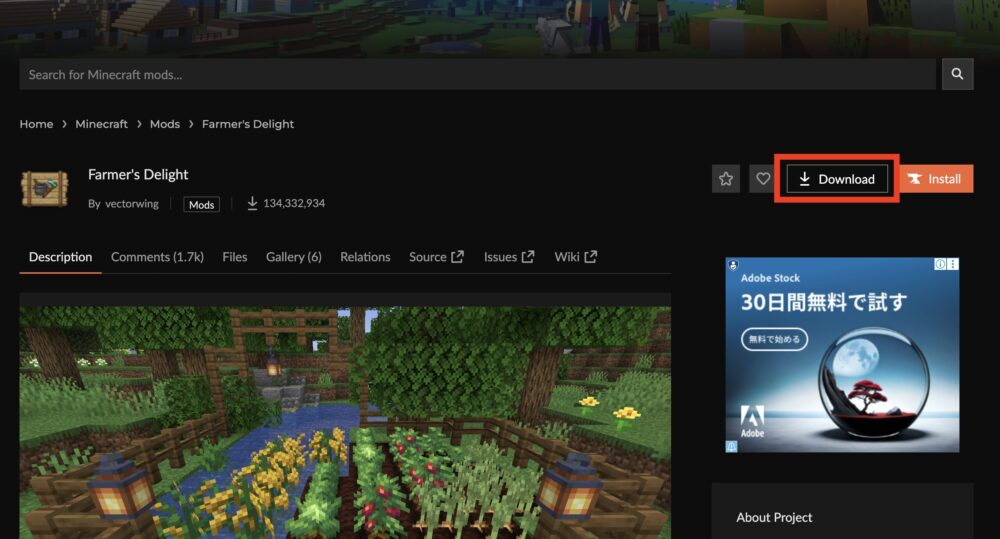Click the search magnifier button

(957, 74)
